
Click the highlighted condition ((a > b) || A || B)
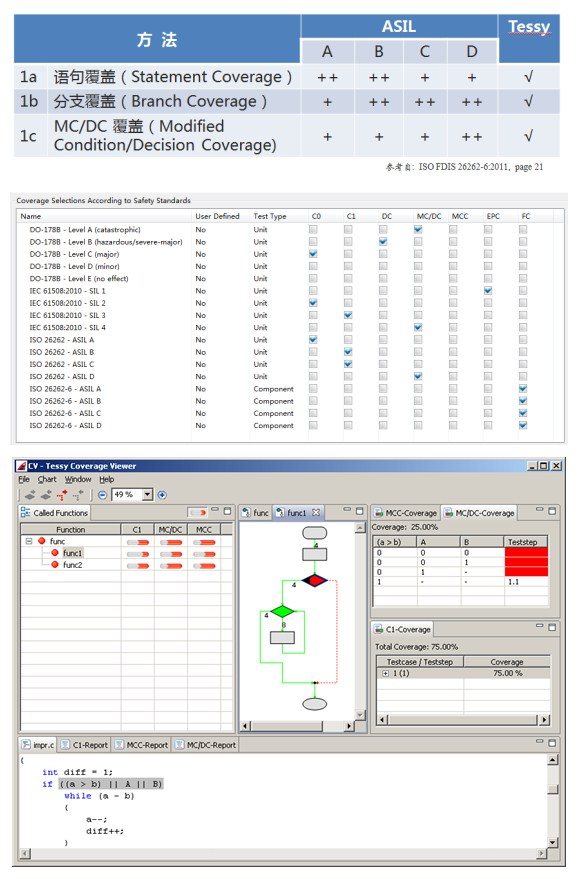pyautogui.click(x=111, y=784)
